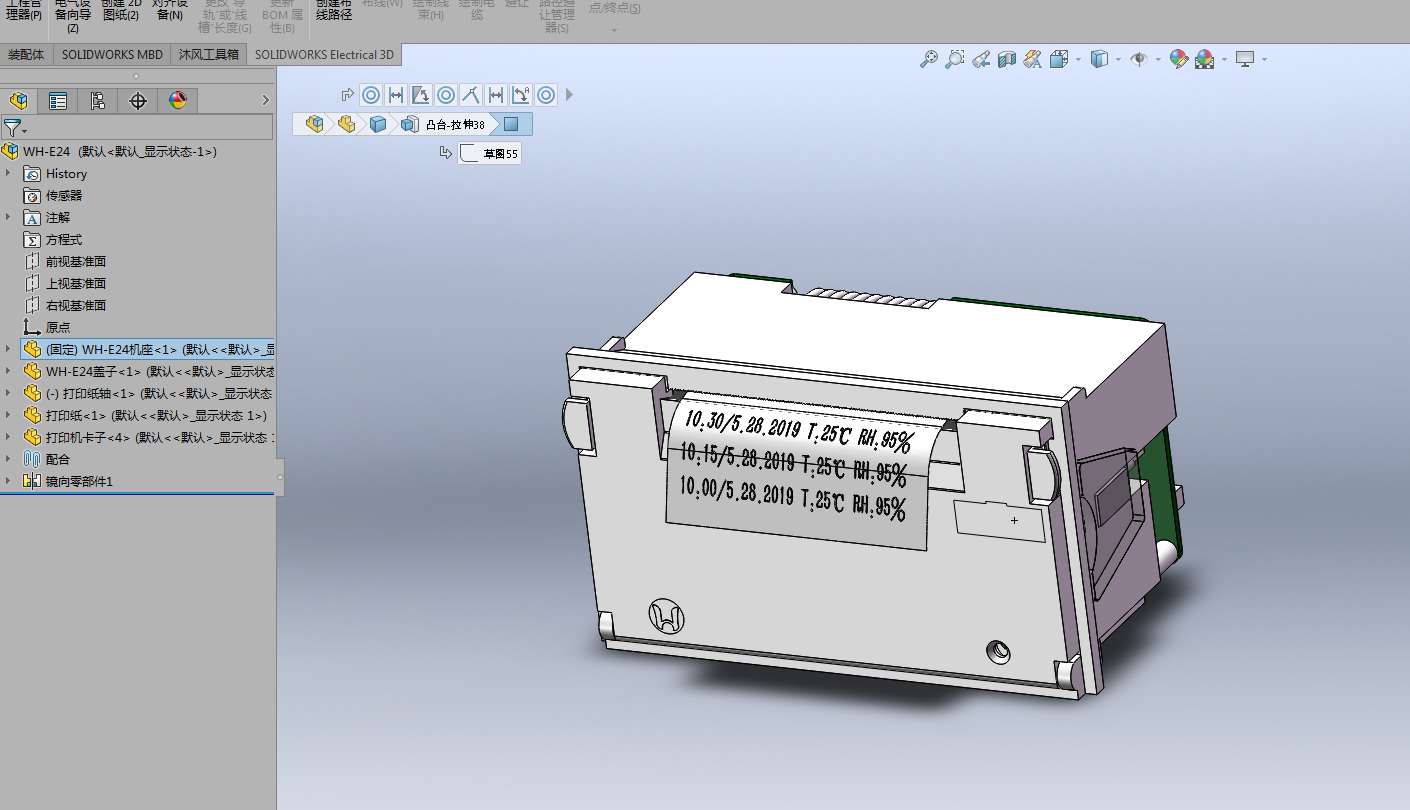The image size is (1410, 810).
Task: Click the Edit Appearance color ball icon
Action: (x=1179, y=59)
